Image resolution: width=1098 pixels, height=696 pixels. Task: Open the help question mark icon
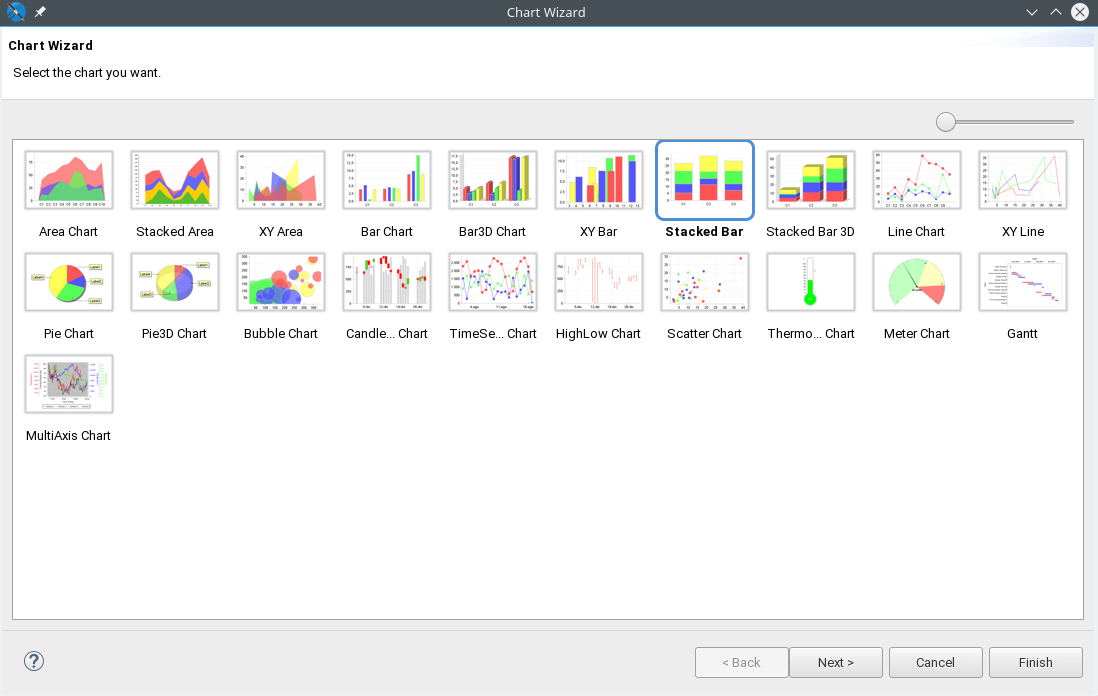pyautogui.click(x=34, y=661)
